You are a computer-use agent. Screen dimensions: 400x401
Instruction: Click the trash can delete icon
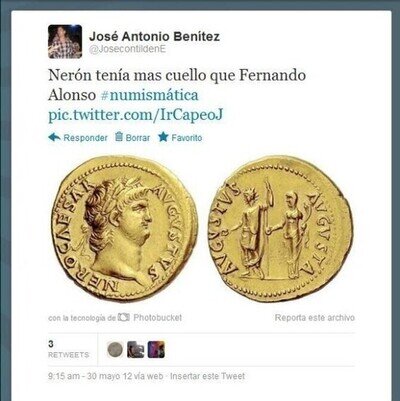click(119, 137)
